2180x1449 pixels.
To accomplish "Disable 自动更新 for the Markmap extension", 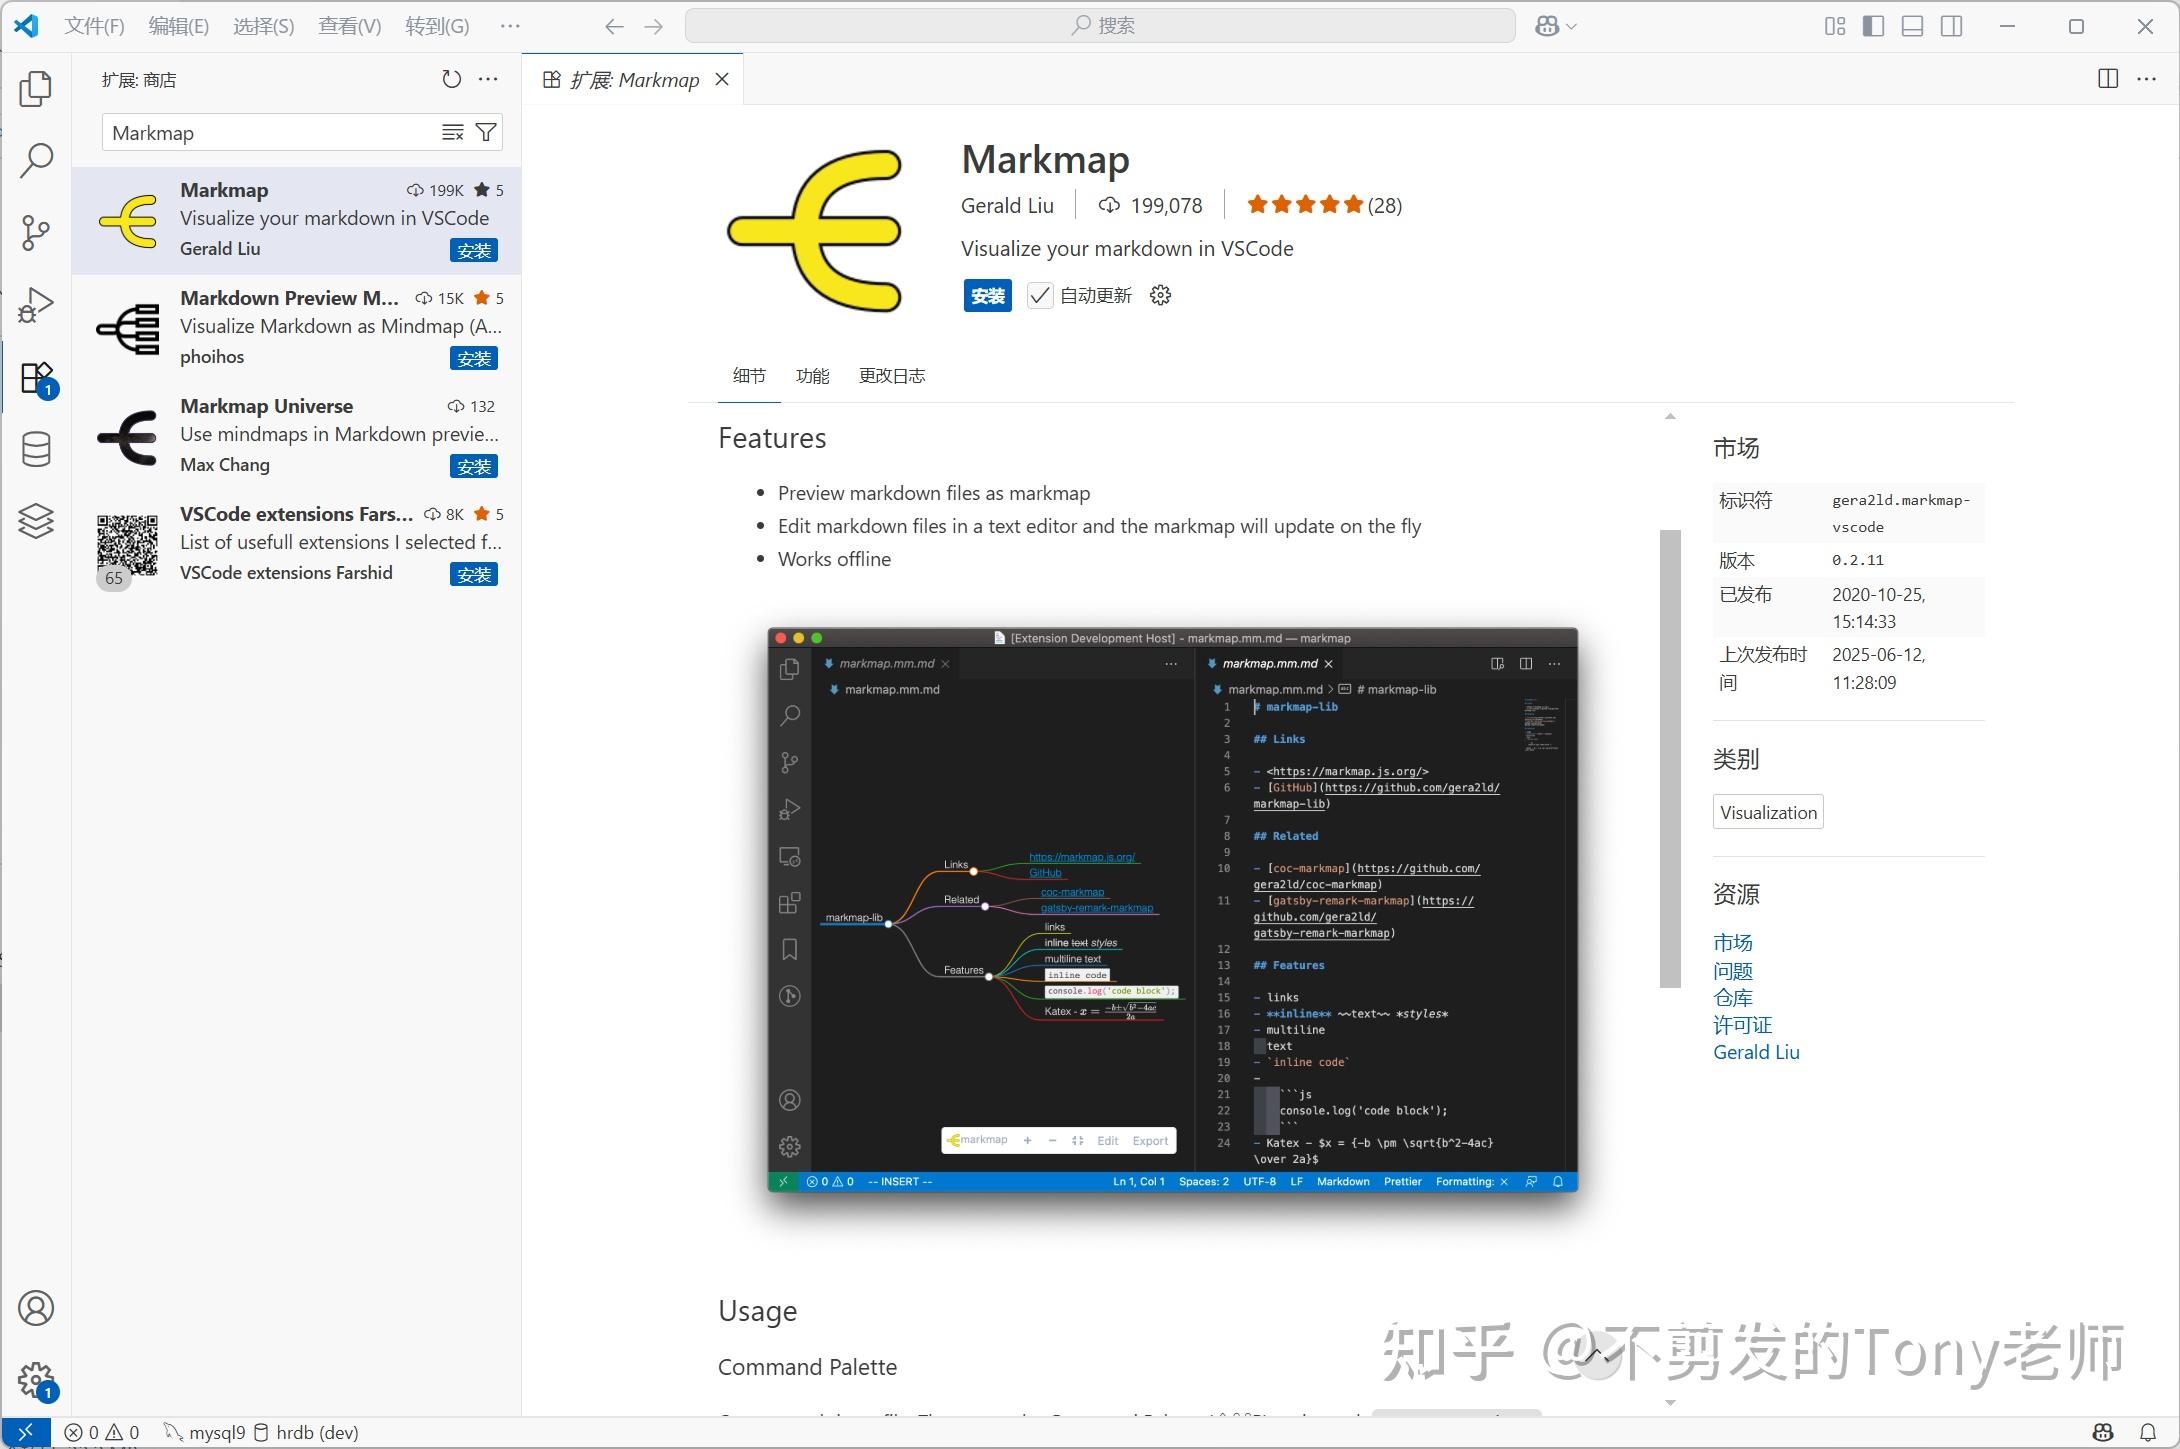I will coord(1040,295).
